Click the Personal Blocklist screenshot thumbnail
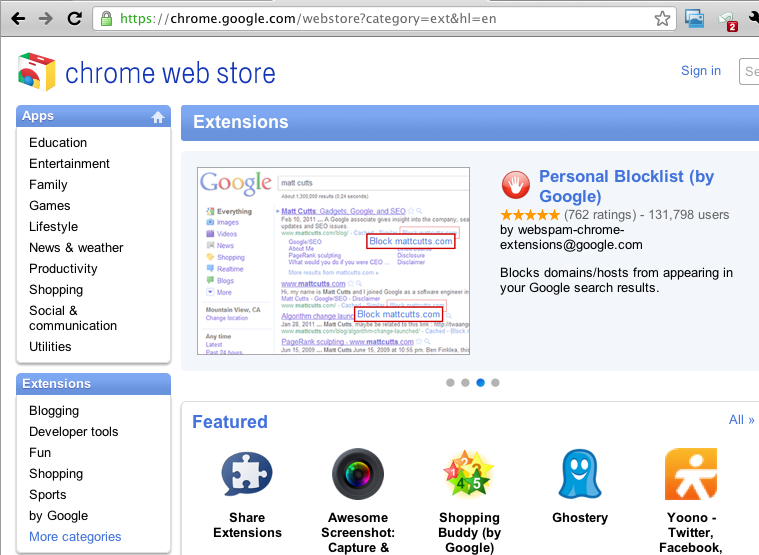The image size is (759, 555). [x=334, y=260]
